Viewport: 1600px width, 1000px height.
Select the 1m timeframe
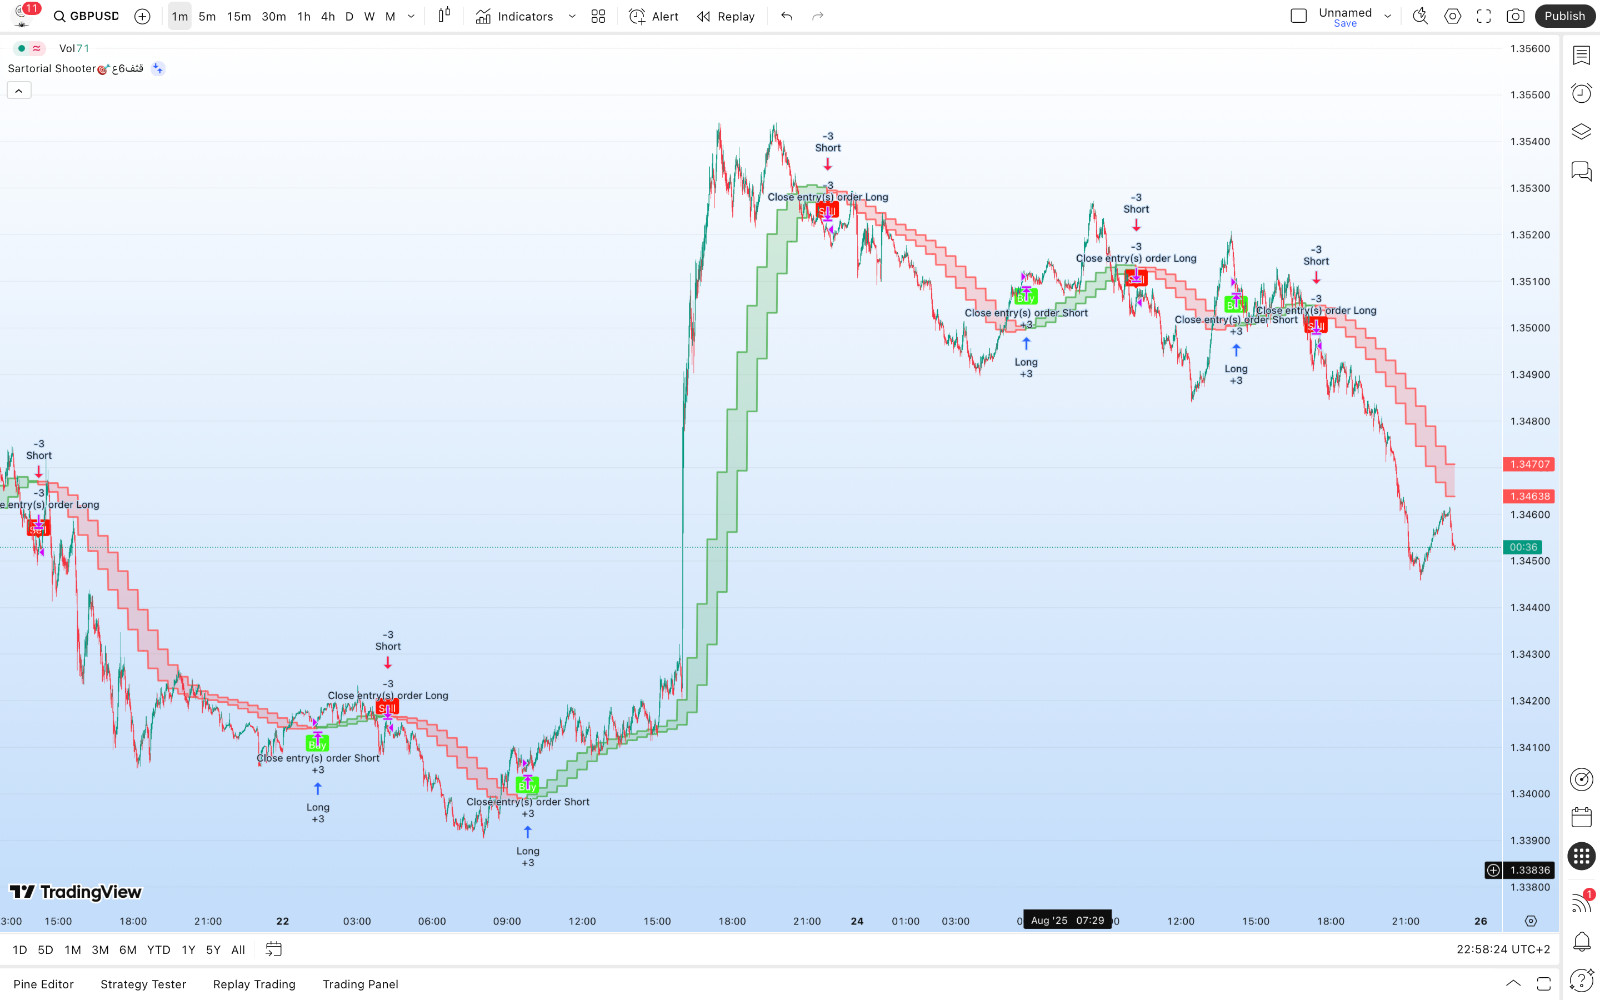pos(180,16)
